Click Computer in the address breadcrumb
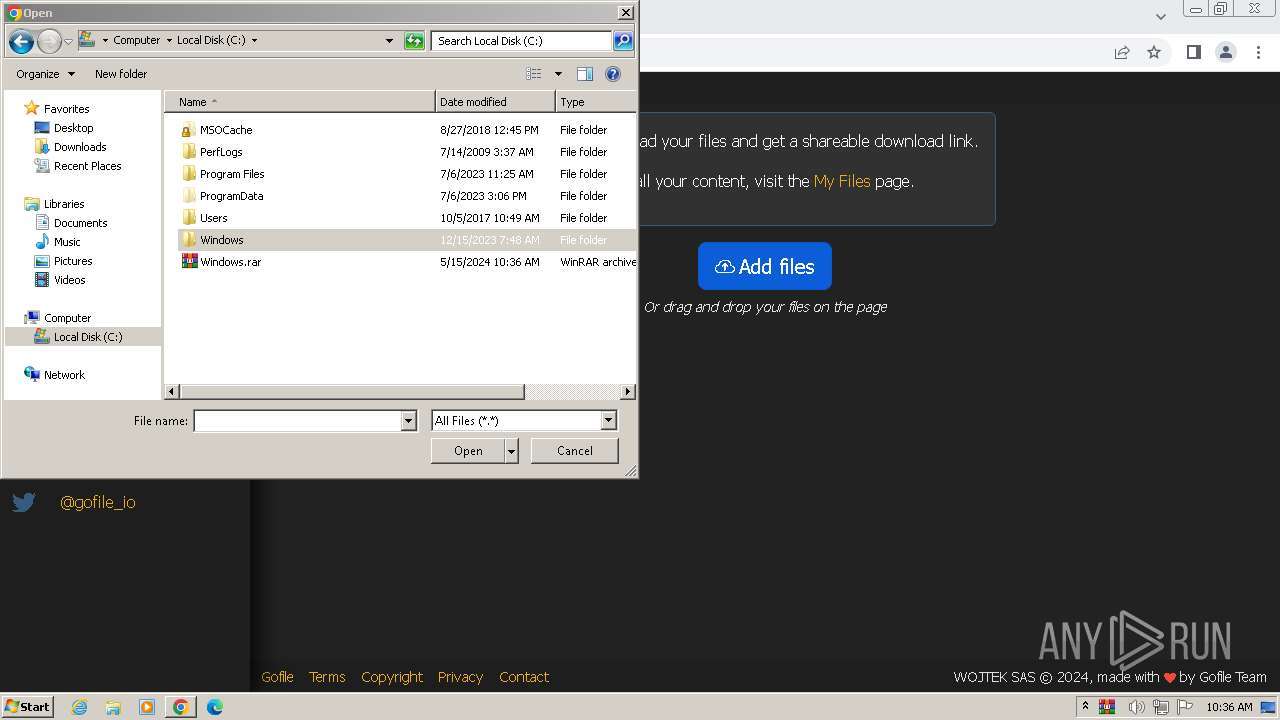The image size is (1280, 720). click(136, 41)
